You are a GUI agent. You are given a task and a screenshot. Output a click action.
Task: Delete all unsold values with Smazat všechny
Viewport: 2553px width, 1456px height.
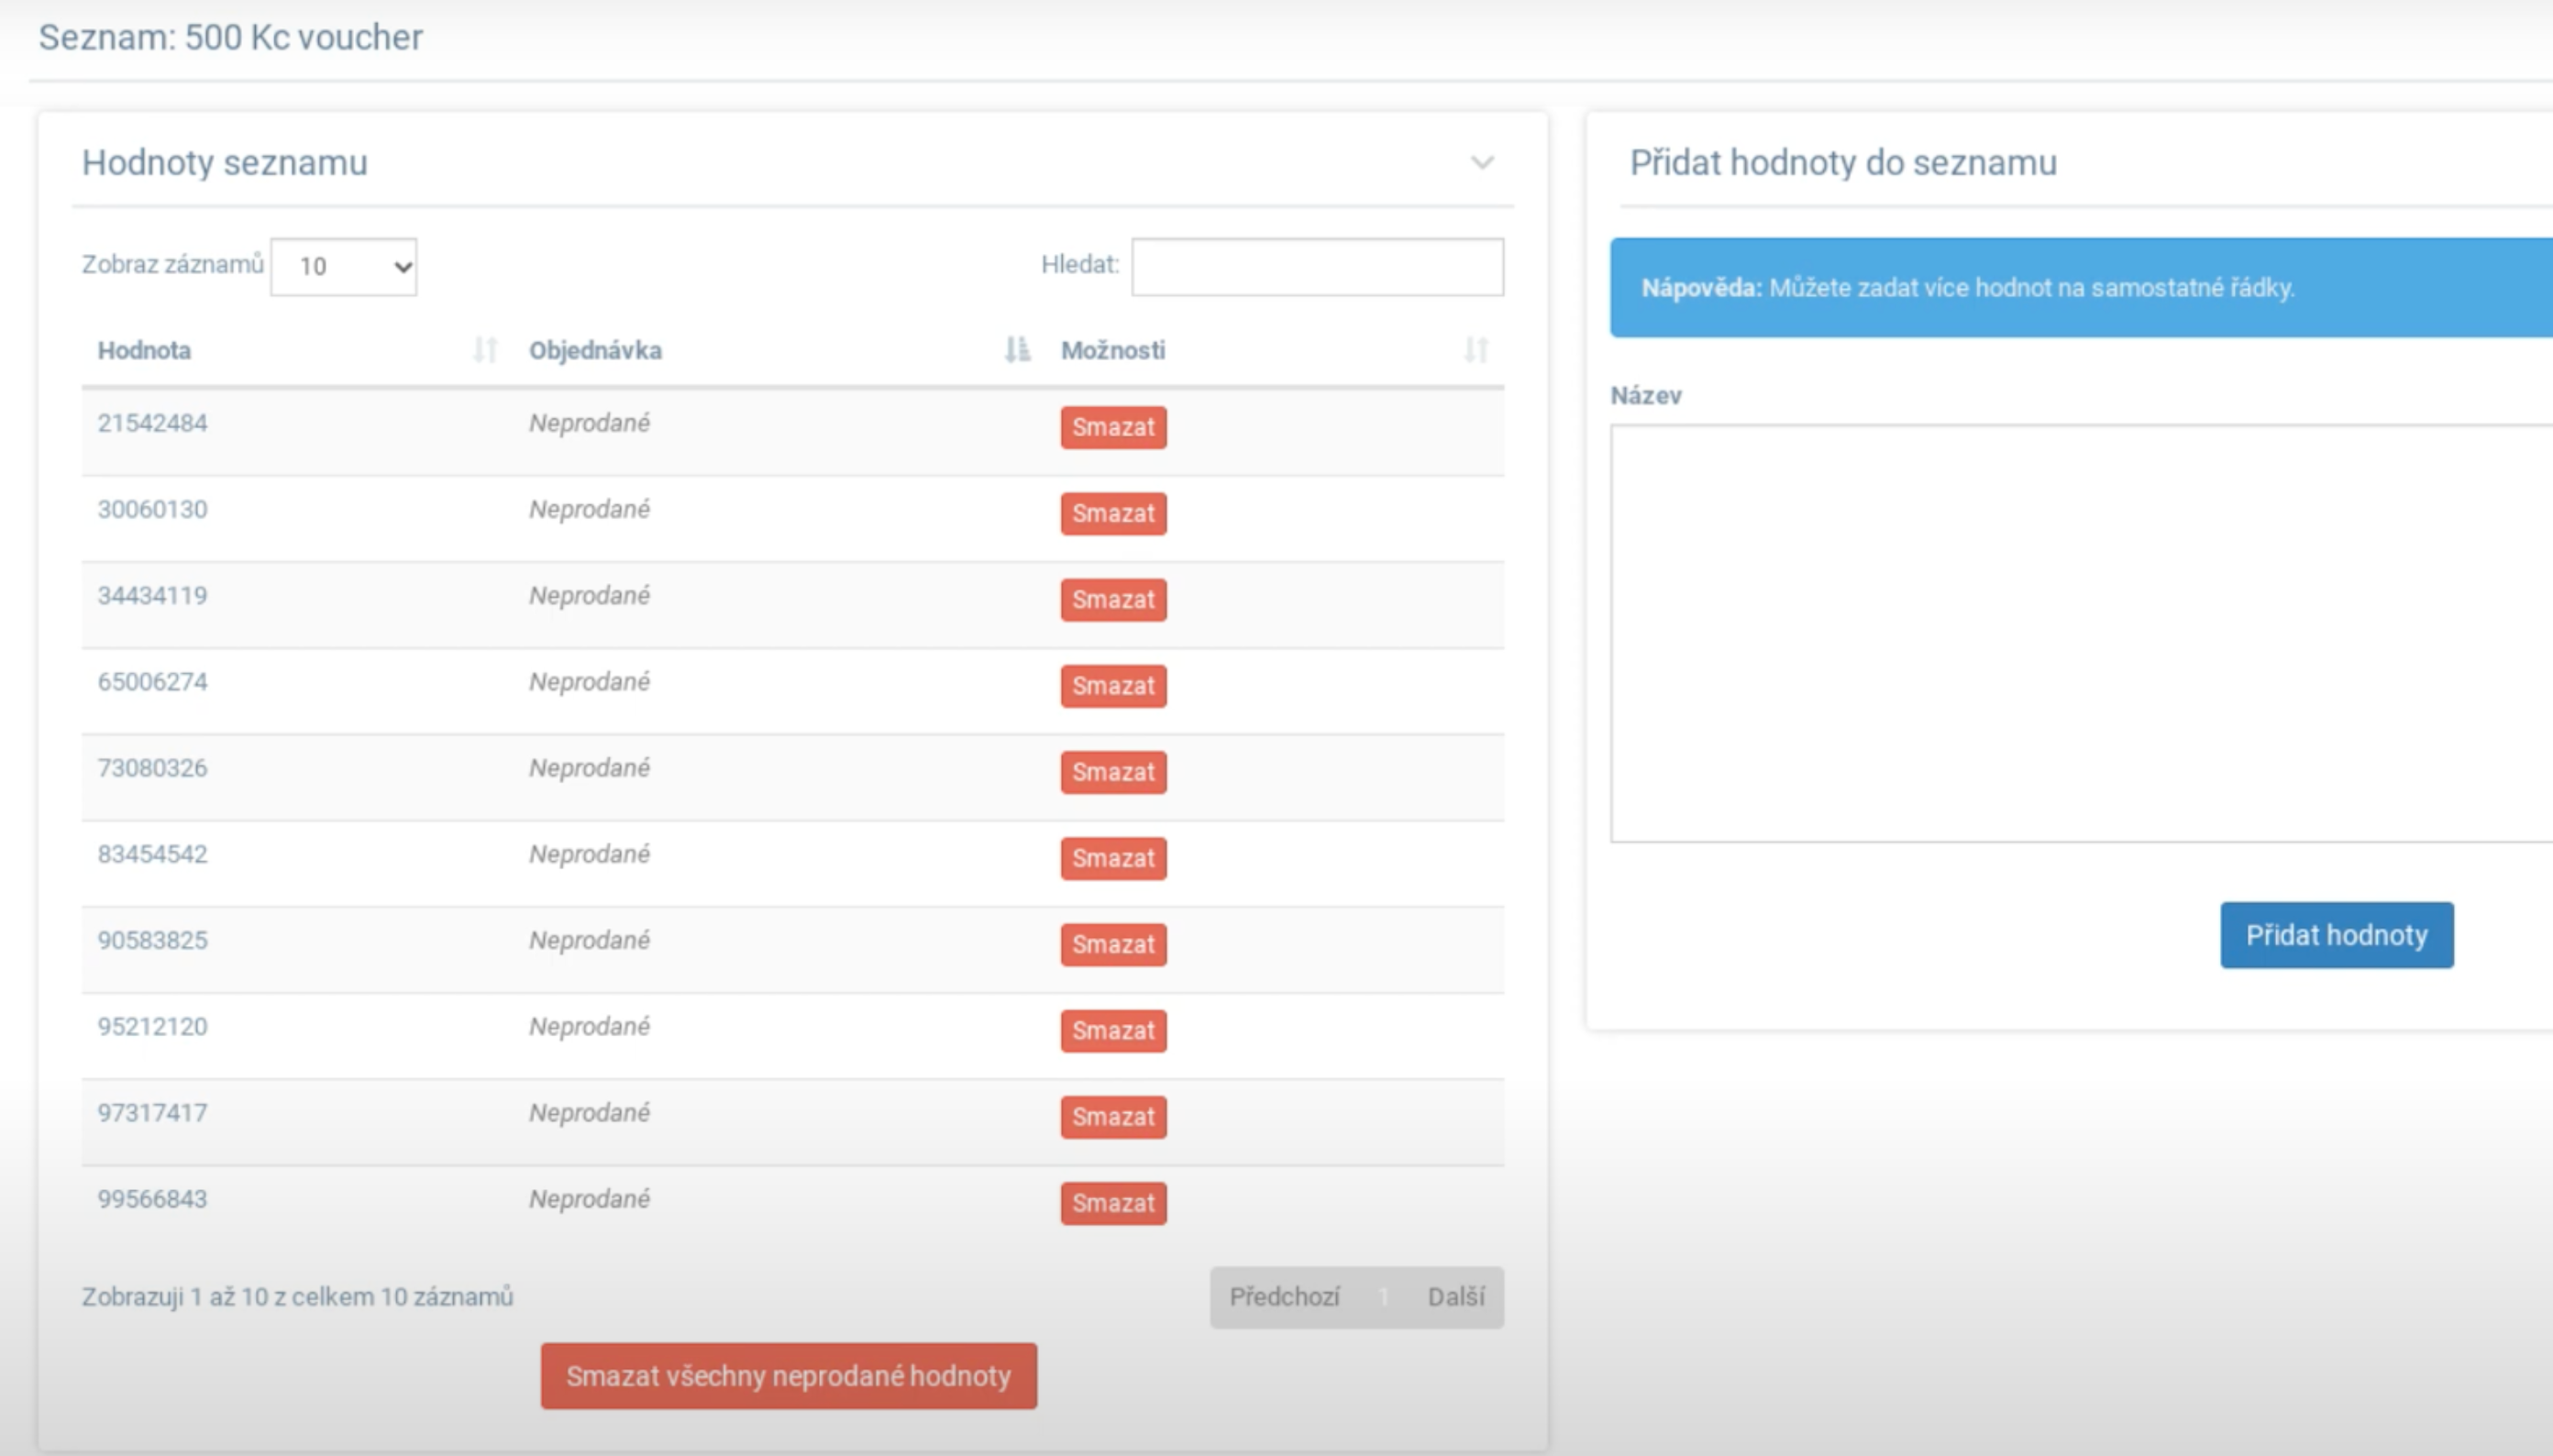[788, 1376]
